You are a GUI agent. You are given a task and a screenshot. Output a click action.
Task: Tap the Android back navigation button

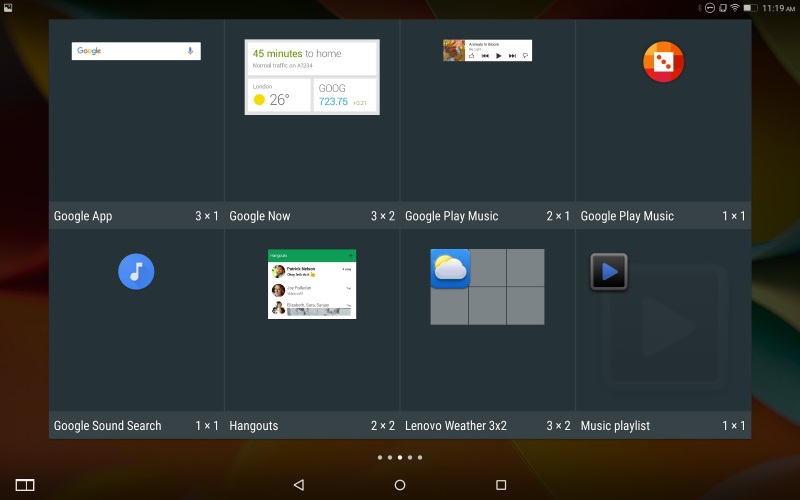(x=299, y=485)
